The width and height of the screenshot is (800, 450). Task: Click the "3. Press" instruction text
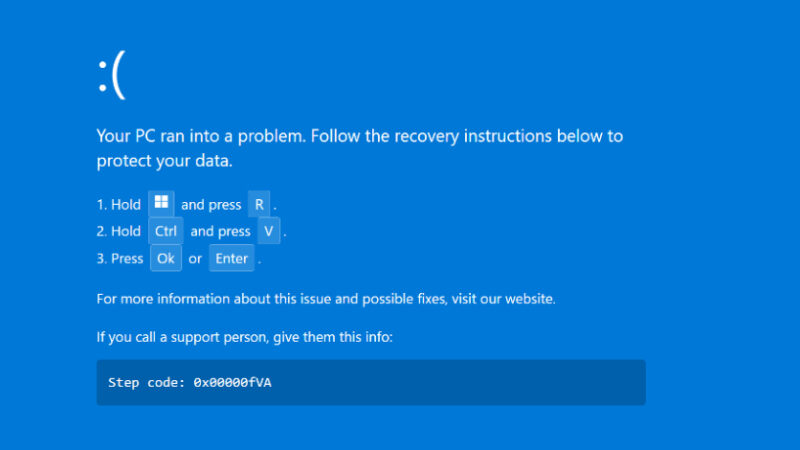(120, 258)
